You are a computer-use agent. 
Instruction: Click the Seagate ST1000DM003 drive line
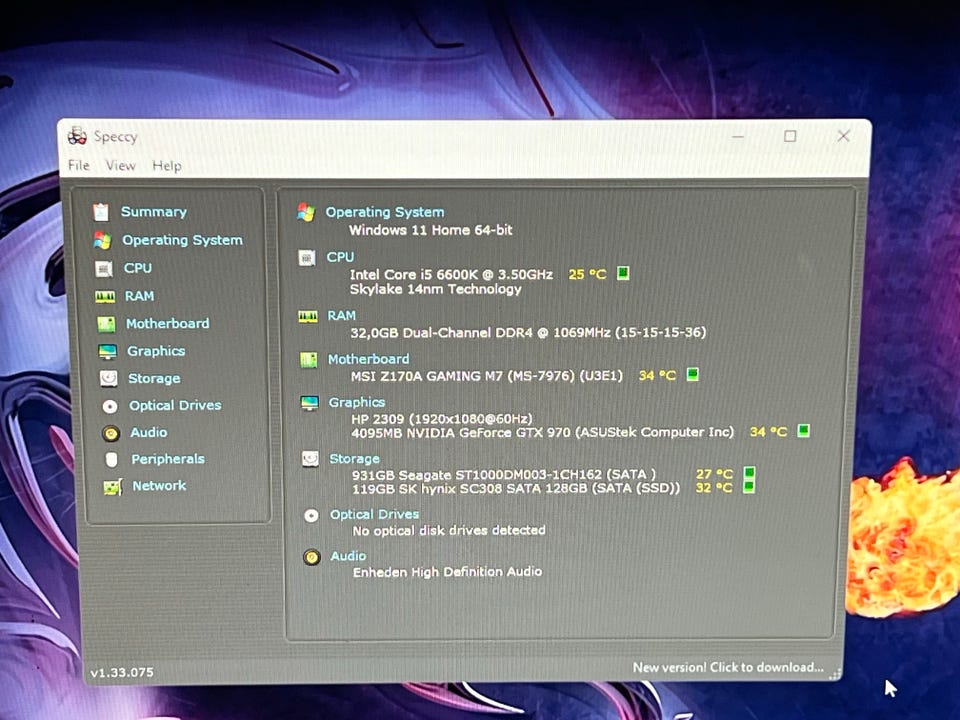click(x=504, y=474)
